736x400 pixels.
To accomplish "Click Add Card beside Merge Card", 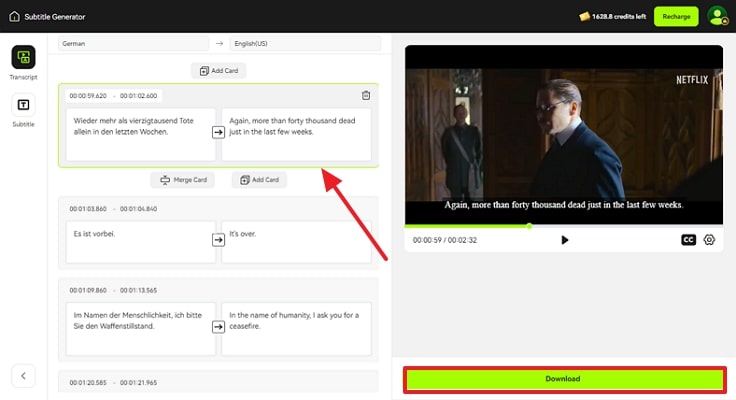I will click(259, 180).
